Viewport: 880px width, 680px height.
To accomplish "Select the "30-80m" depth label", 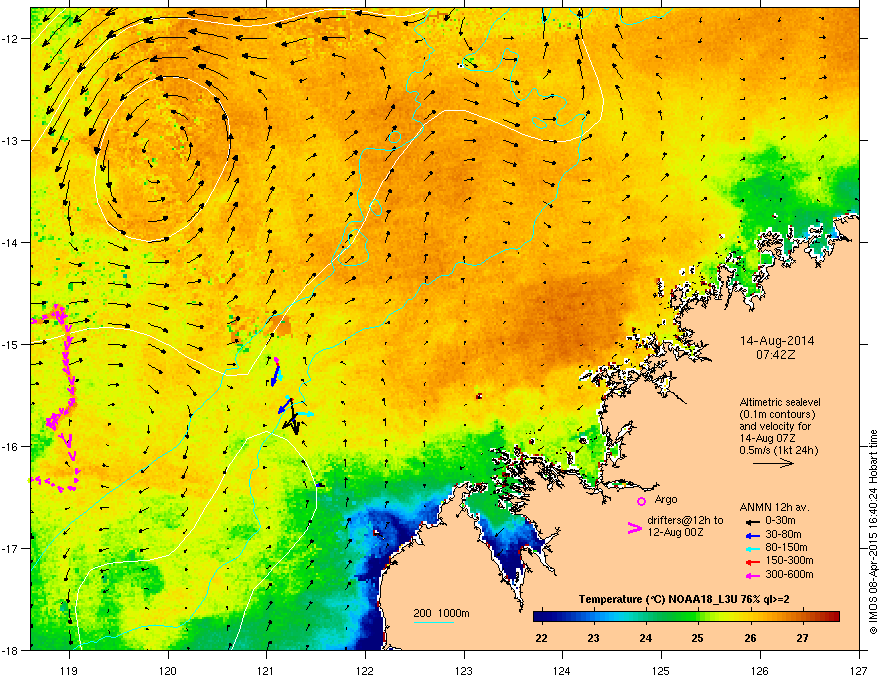I will [x=783, y=534].
